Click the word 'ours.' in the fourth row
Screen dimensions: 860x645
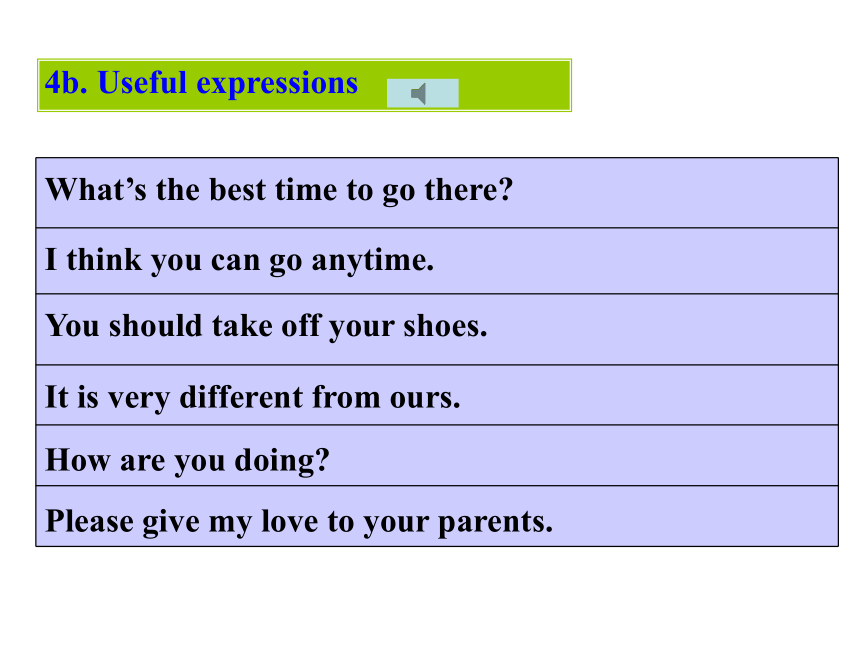(425, 398)
